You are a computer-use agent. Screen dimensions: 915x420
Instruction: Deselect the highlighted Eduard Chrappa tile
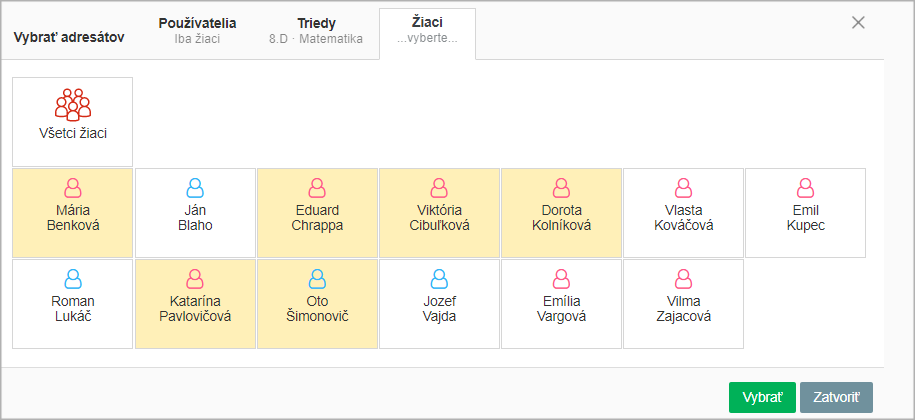pyautogui.click(x=317, y=213)
